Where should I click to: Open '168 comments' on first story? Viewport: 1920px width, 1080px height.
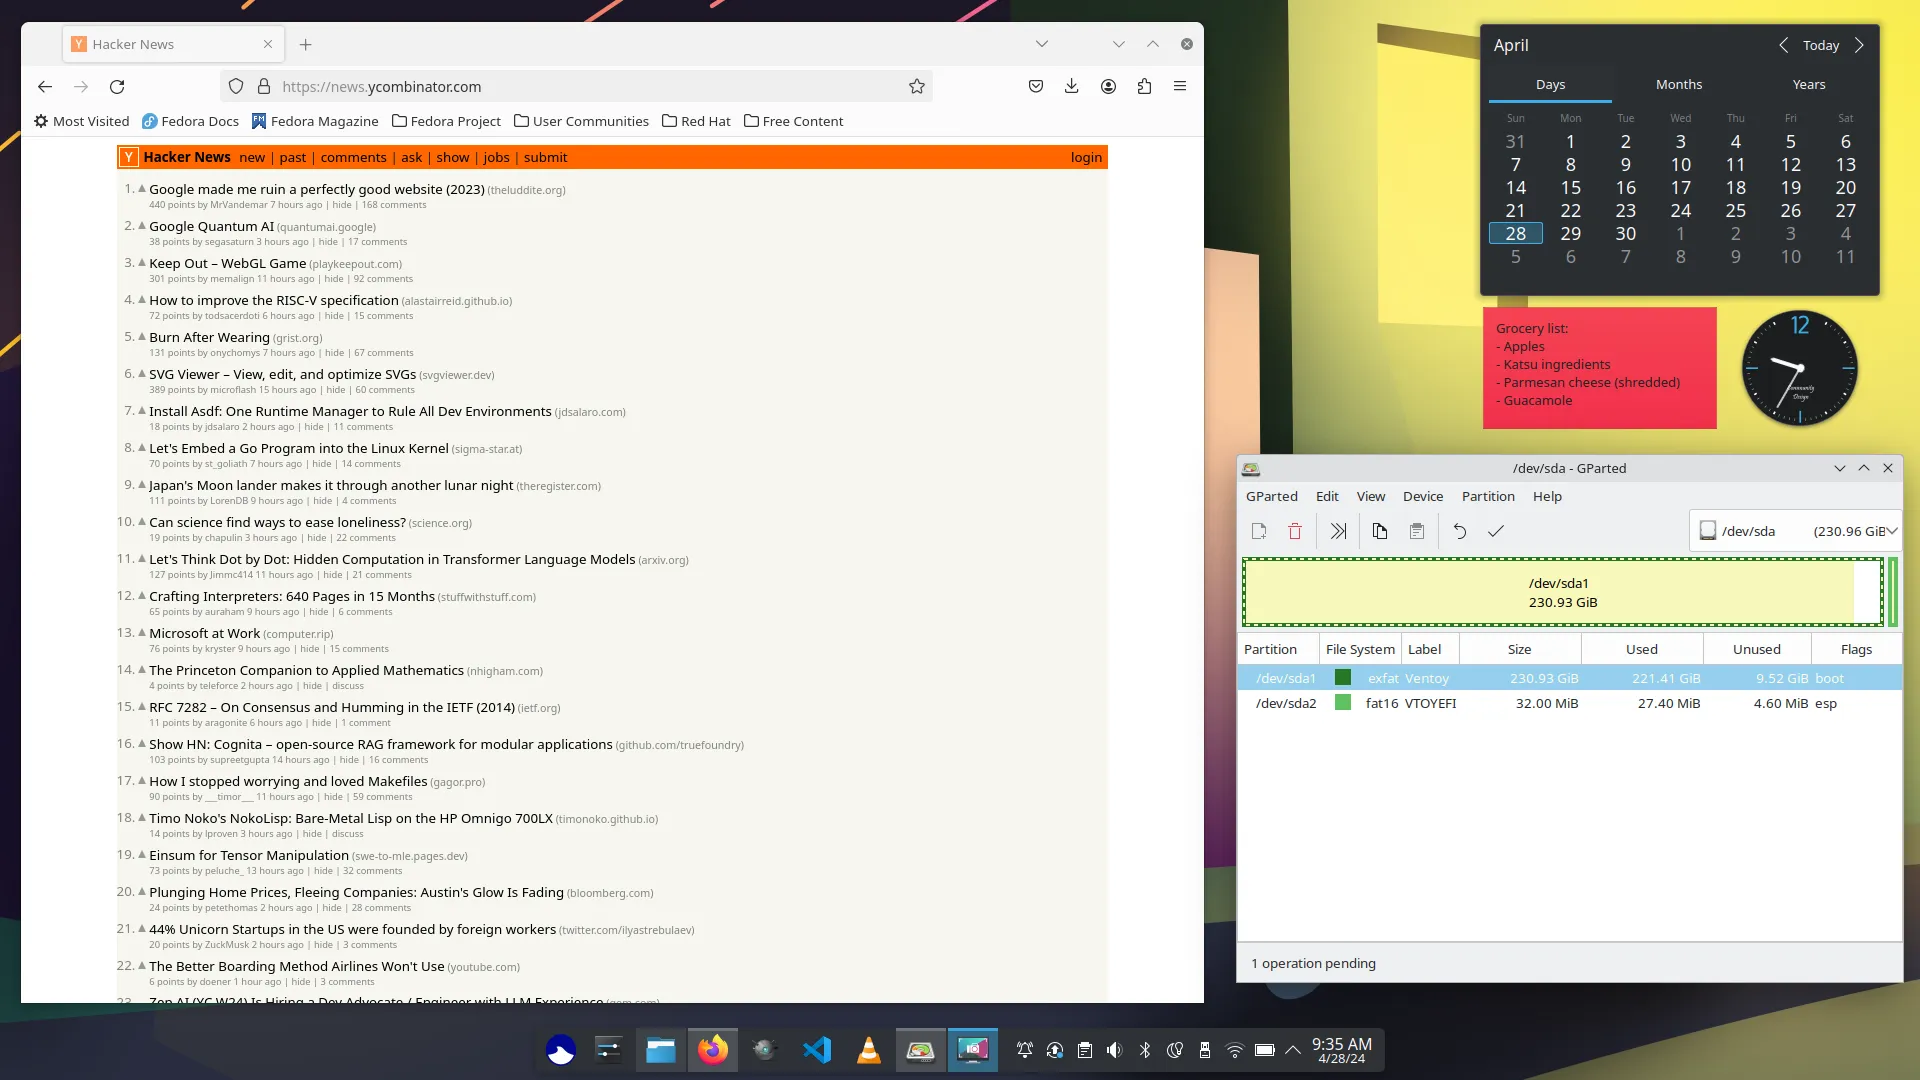pyautogui.click(x=394, y=205)
